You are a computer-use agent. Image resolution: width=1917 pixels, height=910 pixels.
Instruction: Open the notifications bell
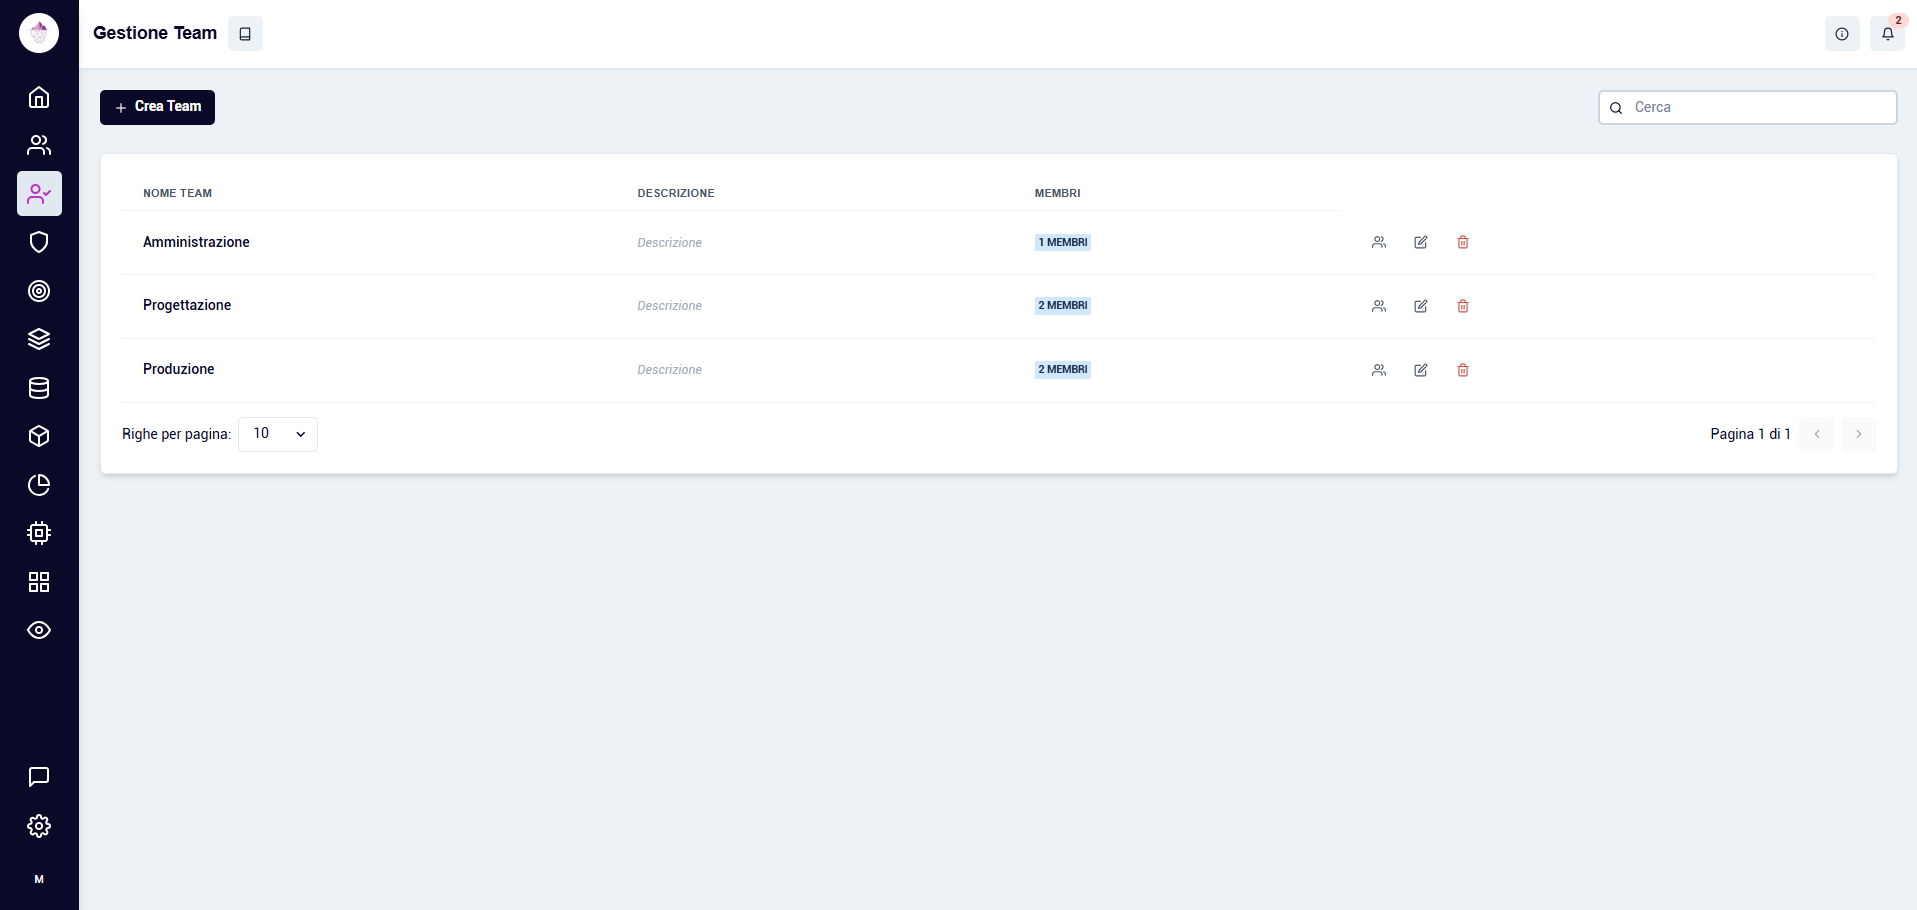pos(1888,33)
